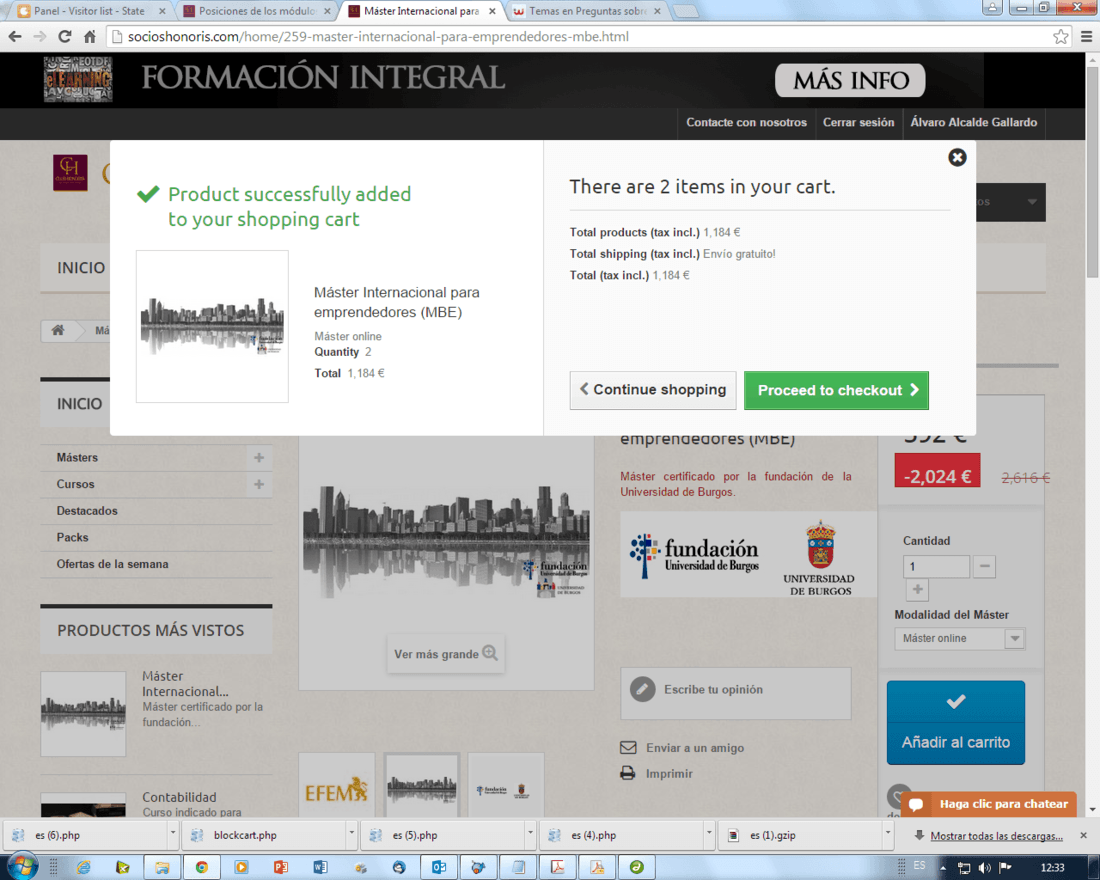Open blockcart.php download options arrow

[351, 834]
